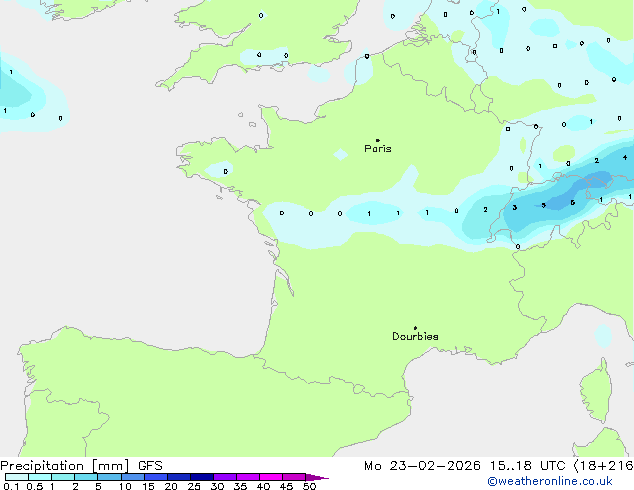Click the 30–35 mm purple legend swatch
The image size is (634, 490).
(x=224, y=477)
